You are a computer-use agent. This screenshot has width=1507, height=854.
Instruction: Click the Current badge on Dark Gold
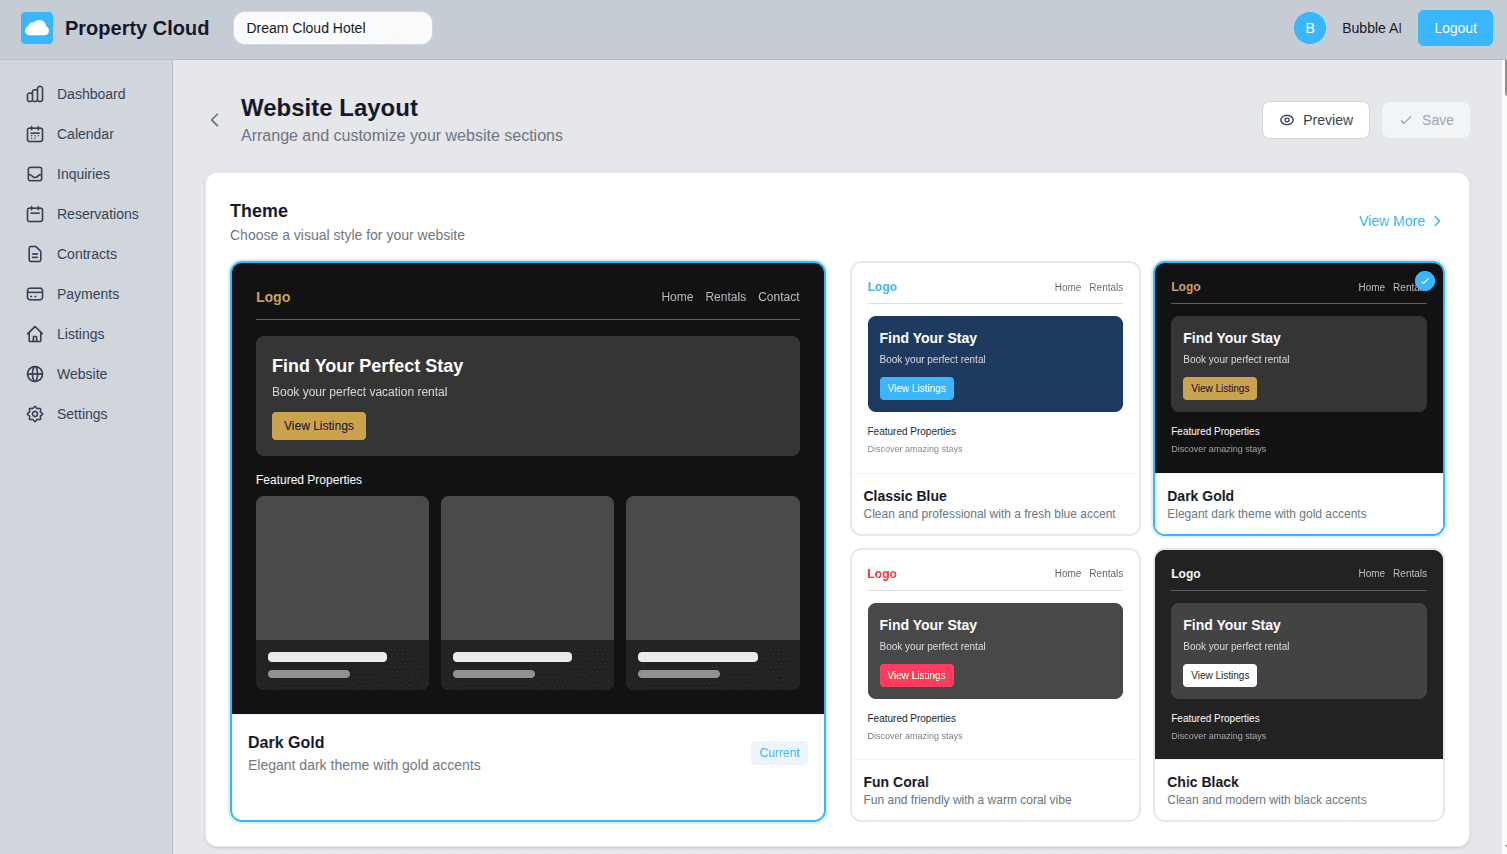pyautogui.click(x=779, y=753)
